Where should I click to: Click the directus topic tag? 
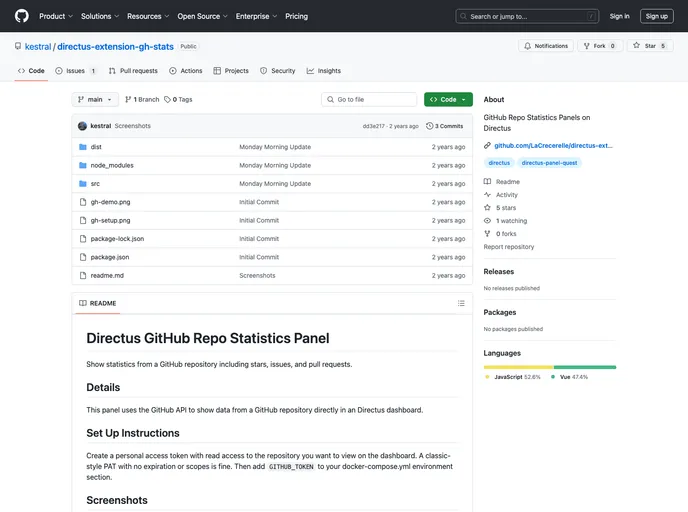click(x=499, y=163)
